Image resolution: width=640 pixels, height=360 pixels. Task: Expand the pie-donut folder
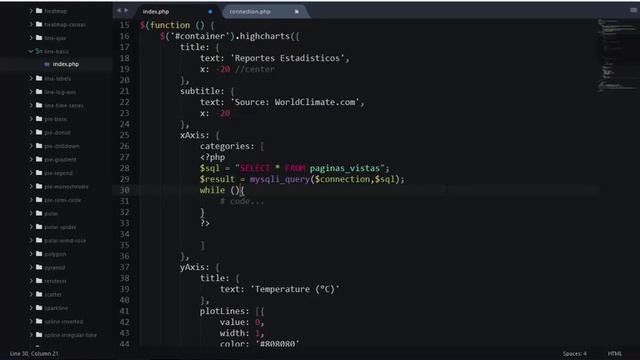pyautogui.click(x=31, y=132)
